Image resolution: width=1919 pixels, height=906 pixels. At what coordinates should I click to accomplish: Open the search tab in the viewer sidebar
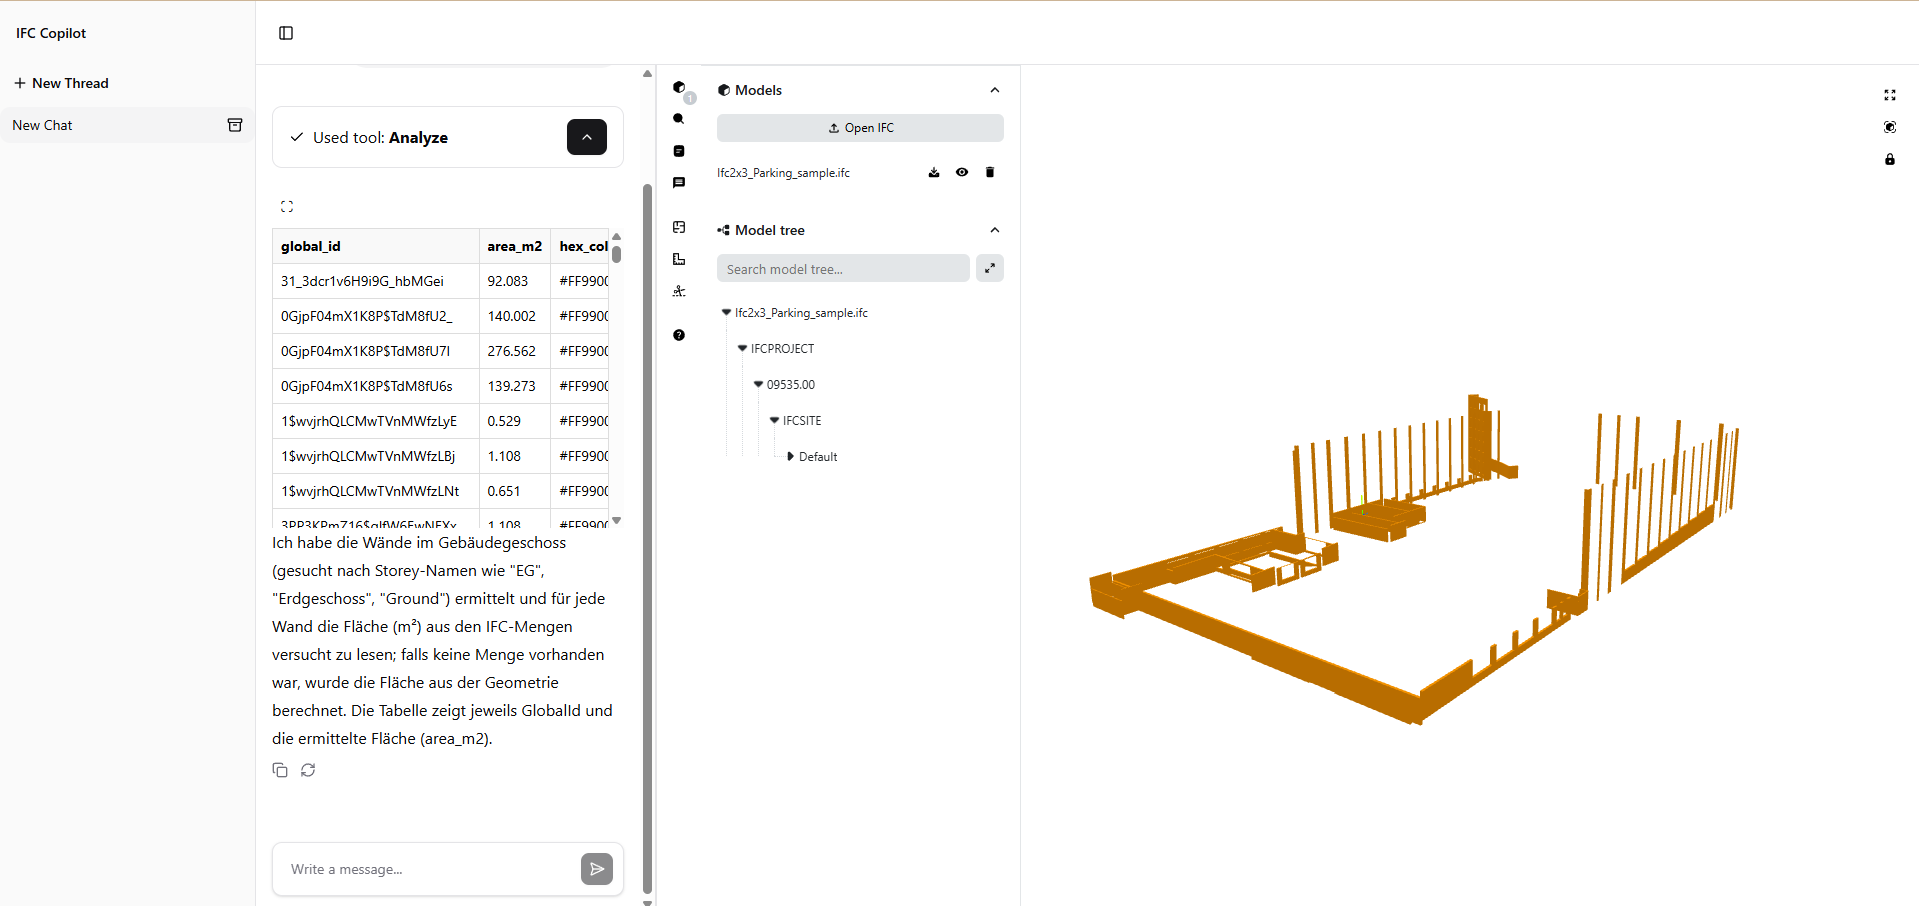[x=679, y=119]
